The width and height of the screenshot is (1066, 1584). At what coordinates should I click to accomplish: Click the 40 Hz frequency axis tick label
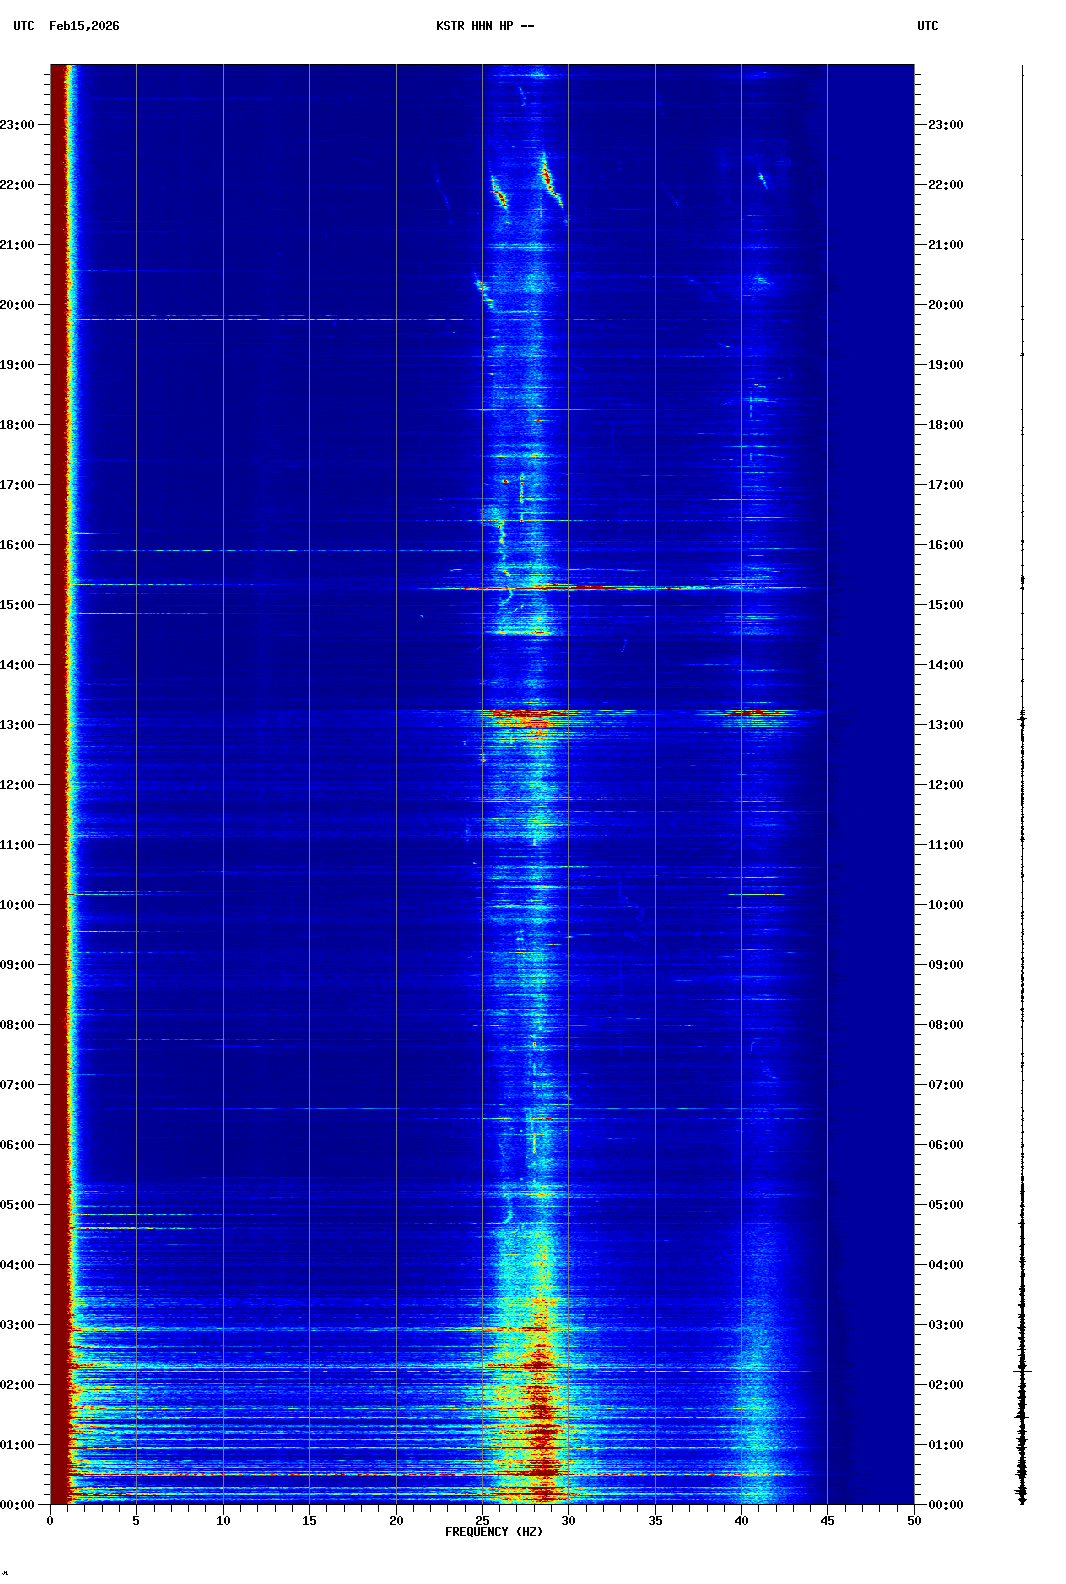741,1521
